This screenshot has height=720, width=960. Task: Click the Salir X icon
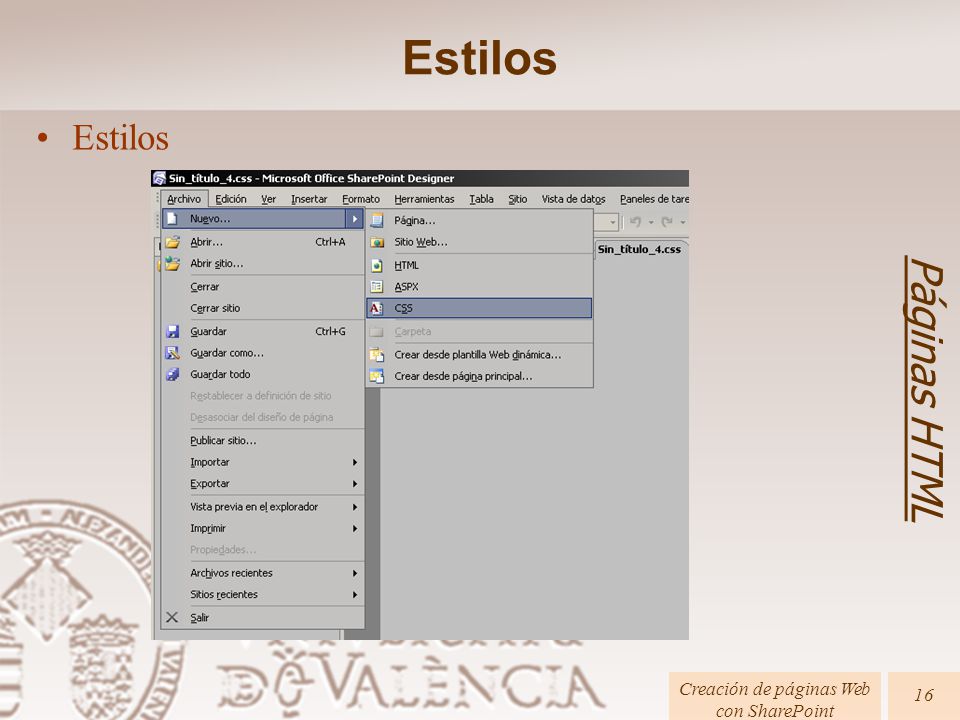click(x=172, y=617)
